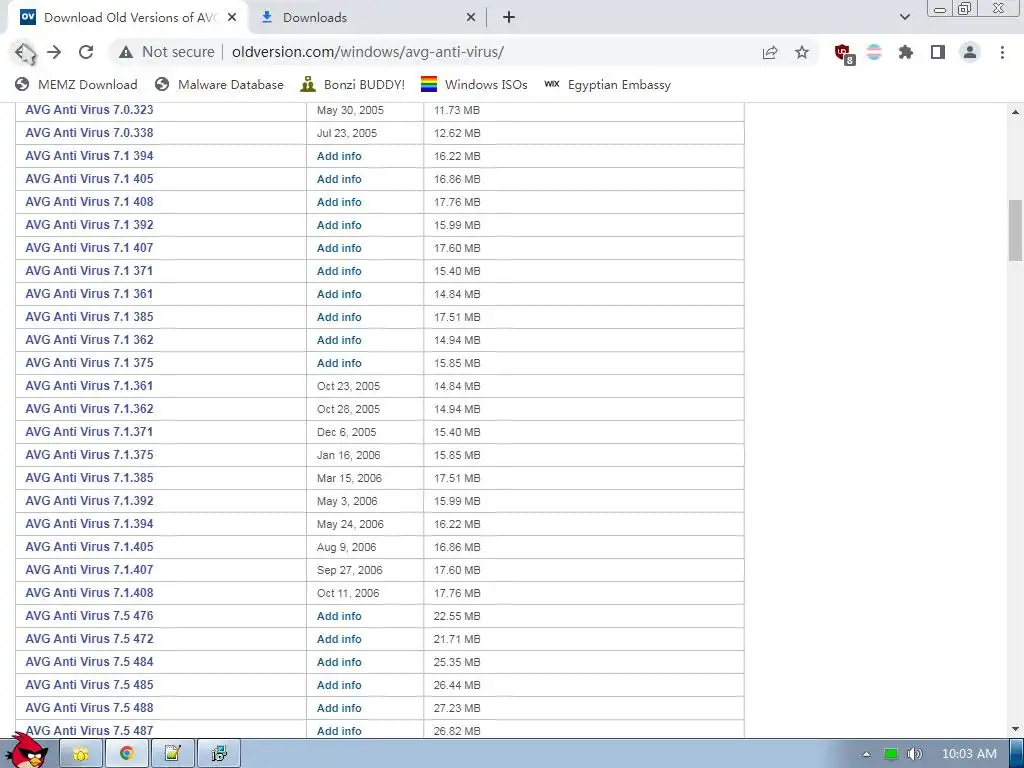1024x768 pixels.
Task: Toggle the browser side panel icon
Action: click(x=938, y=52)
